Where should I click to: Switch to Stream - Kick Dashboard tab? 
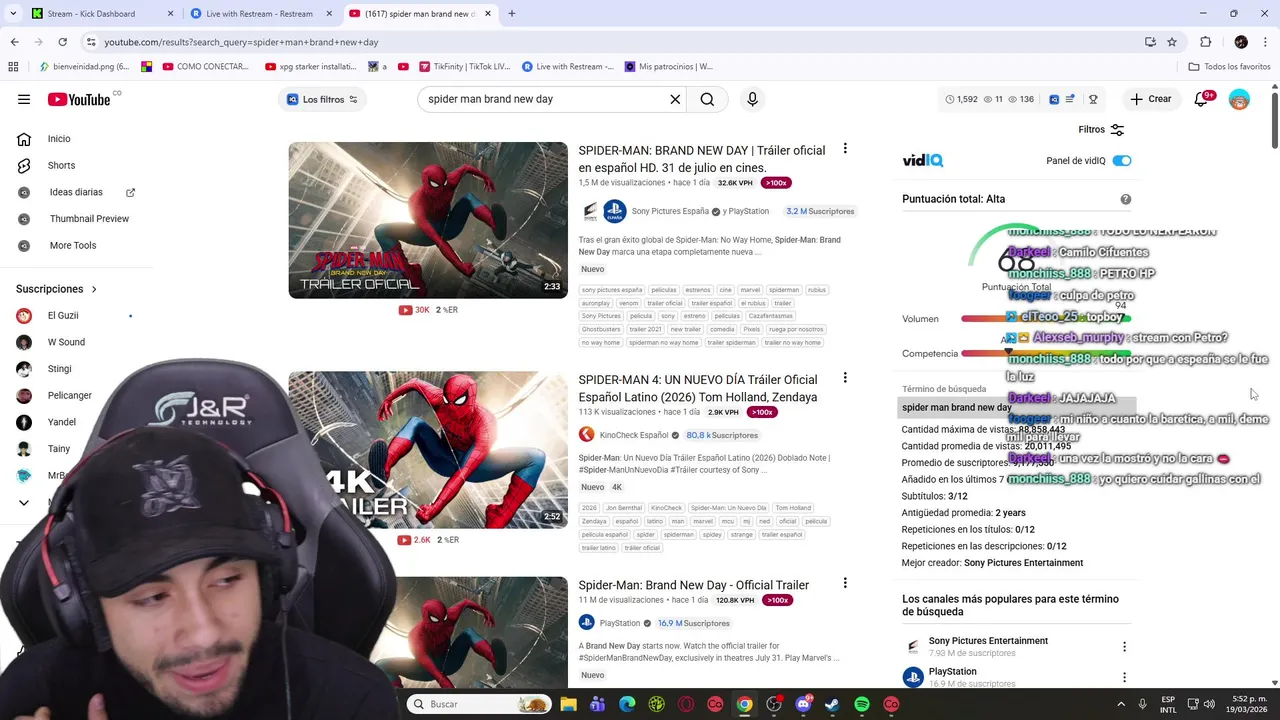click(92, 14)
